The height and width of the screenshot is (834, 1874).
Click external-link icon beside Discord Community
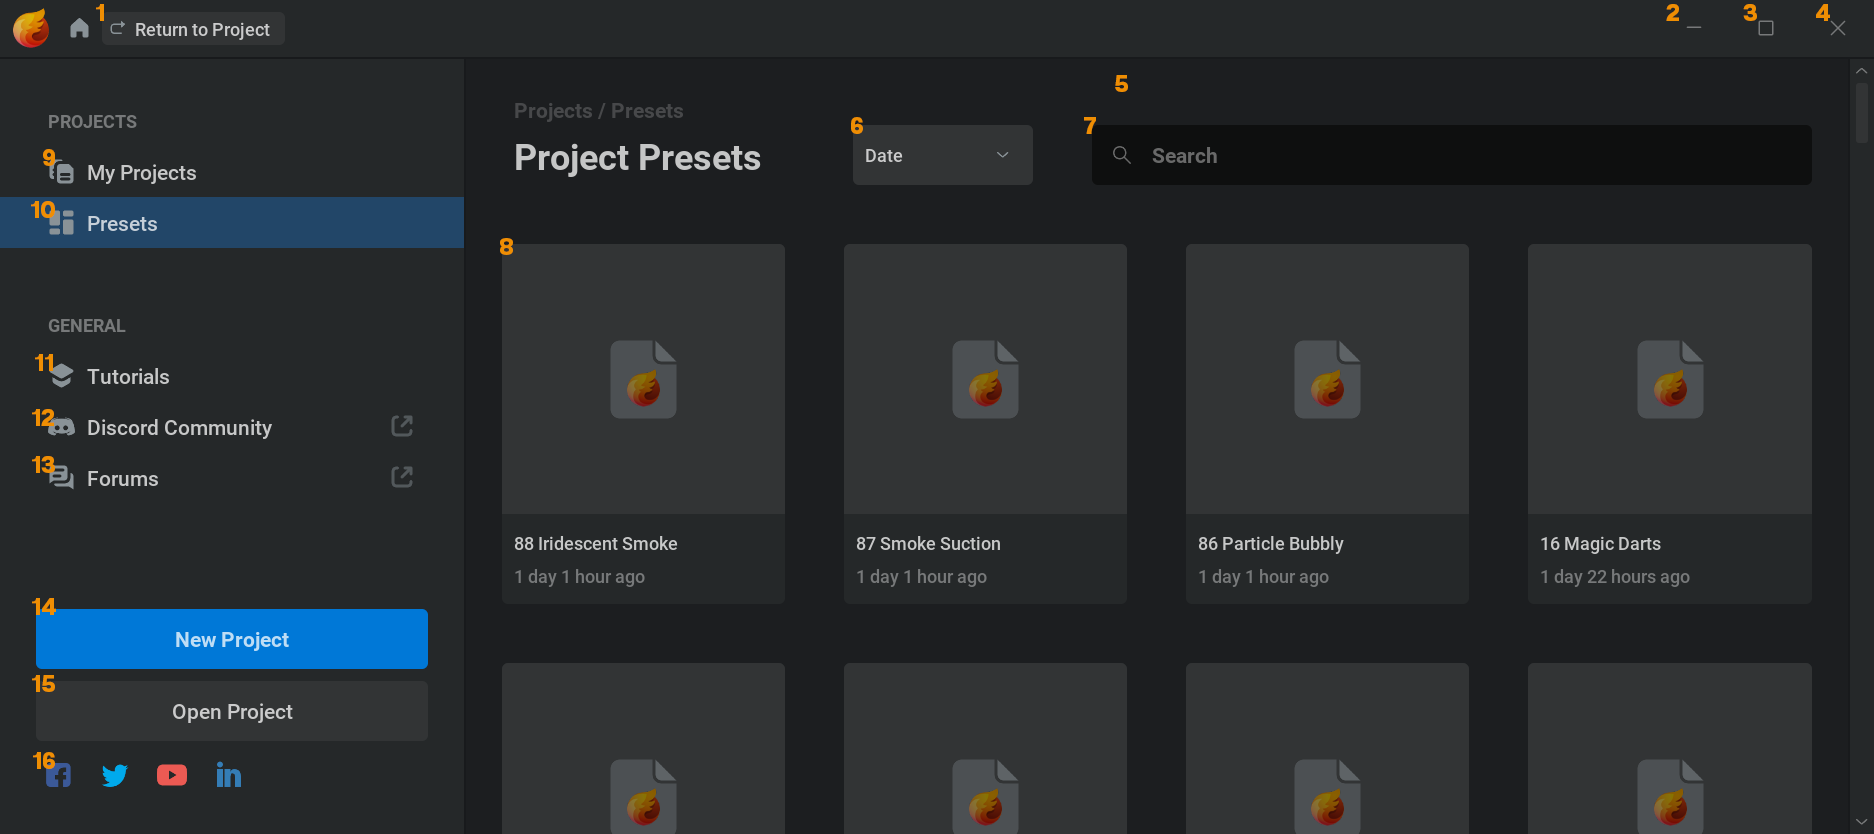point(402,427)
